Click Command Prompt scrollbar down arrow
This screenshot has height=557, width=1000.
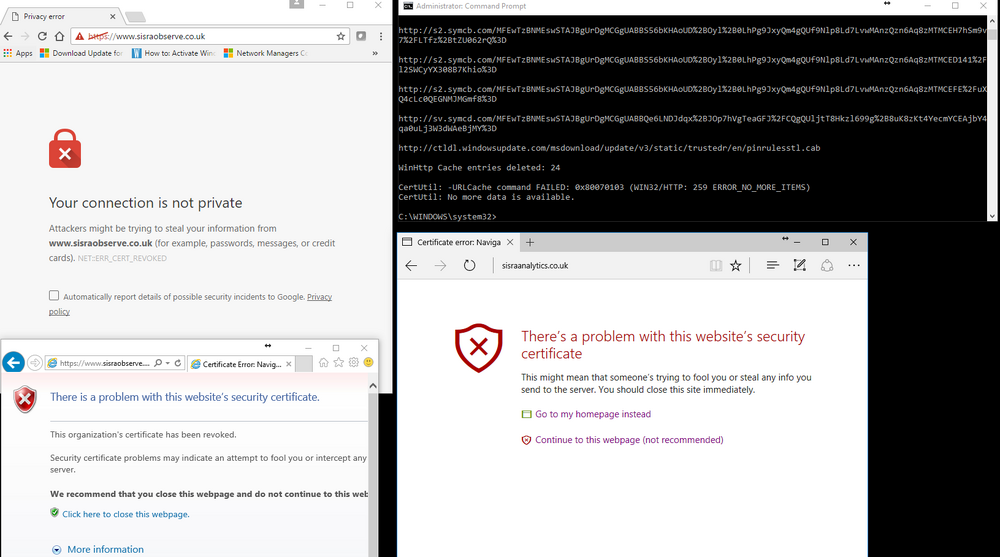tap(992, 216)
